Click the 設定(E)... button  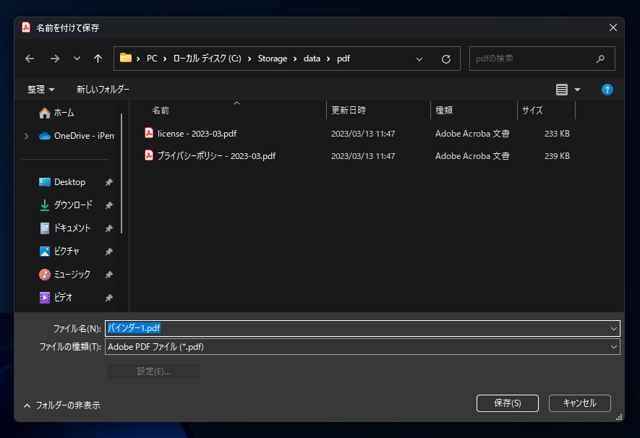pyautogui.click(x=153, y=371)
